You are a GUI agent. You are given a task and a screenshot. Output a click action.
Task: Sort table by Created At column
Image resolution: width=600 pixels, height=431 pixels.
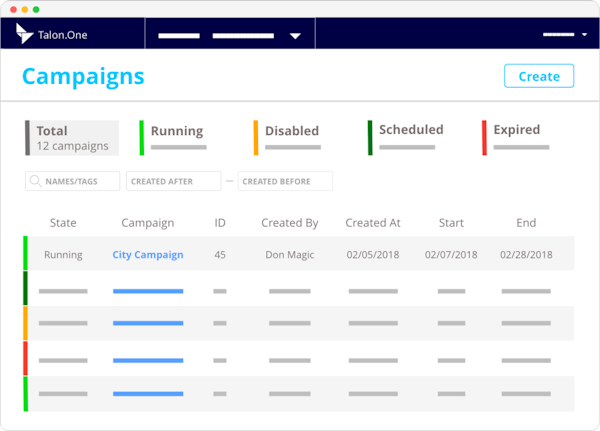tap(373, 223)
